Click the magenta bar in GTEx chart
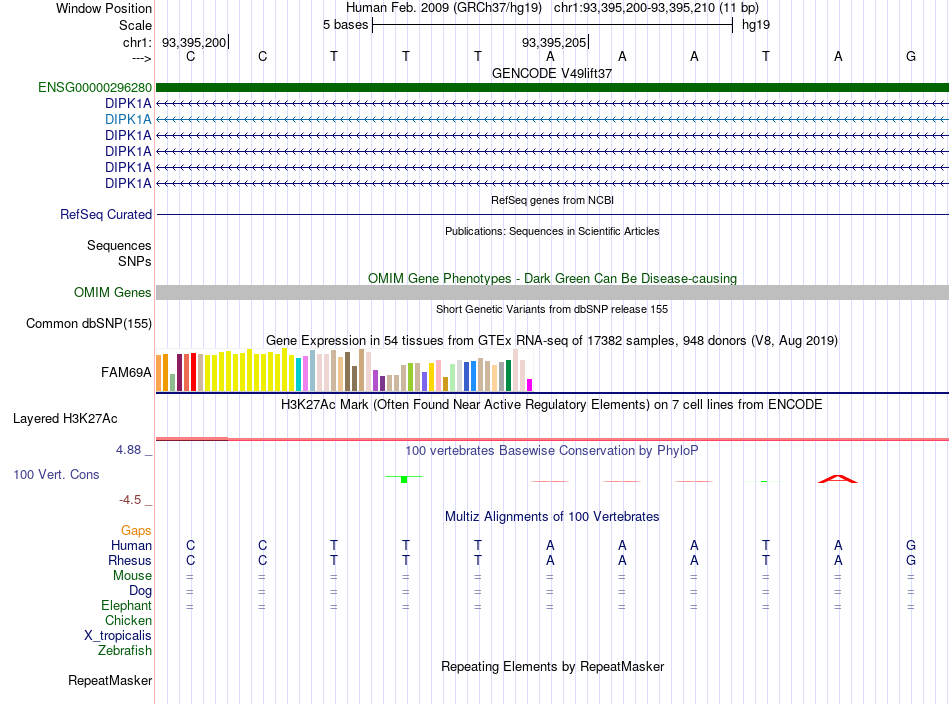Image resolution: width=950 pixels, height=704 pixels. pyautogui.click(x=530, y=385)
